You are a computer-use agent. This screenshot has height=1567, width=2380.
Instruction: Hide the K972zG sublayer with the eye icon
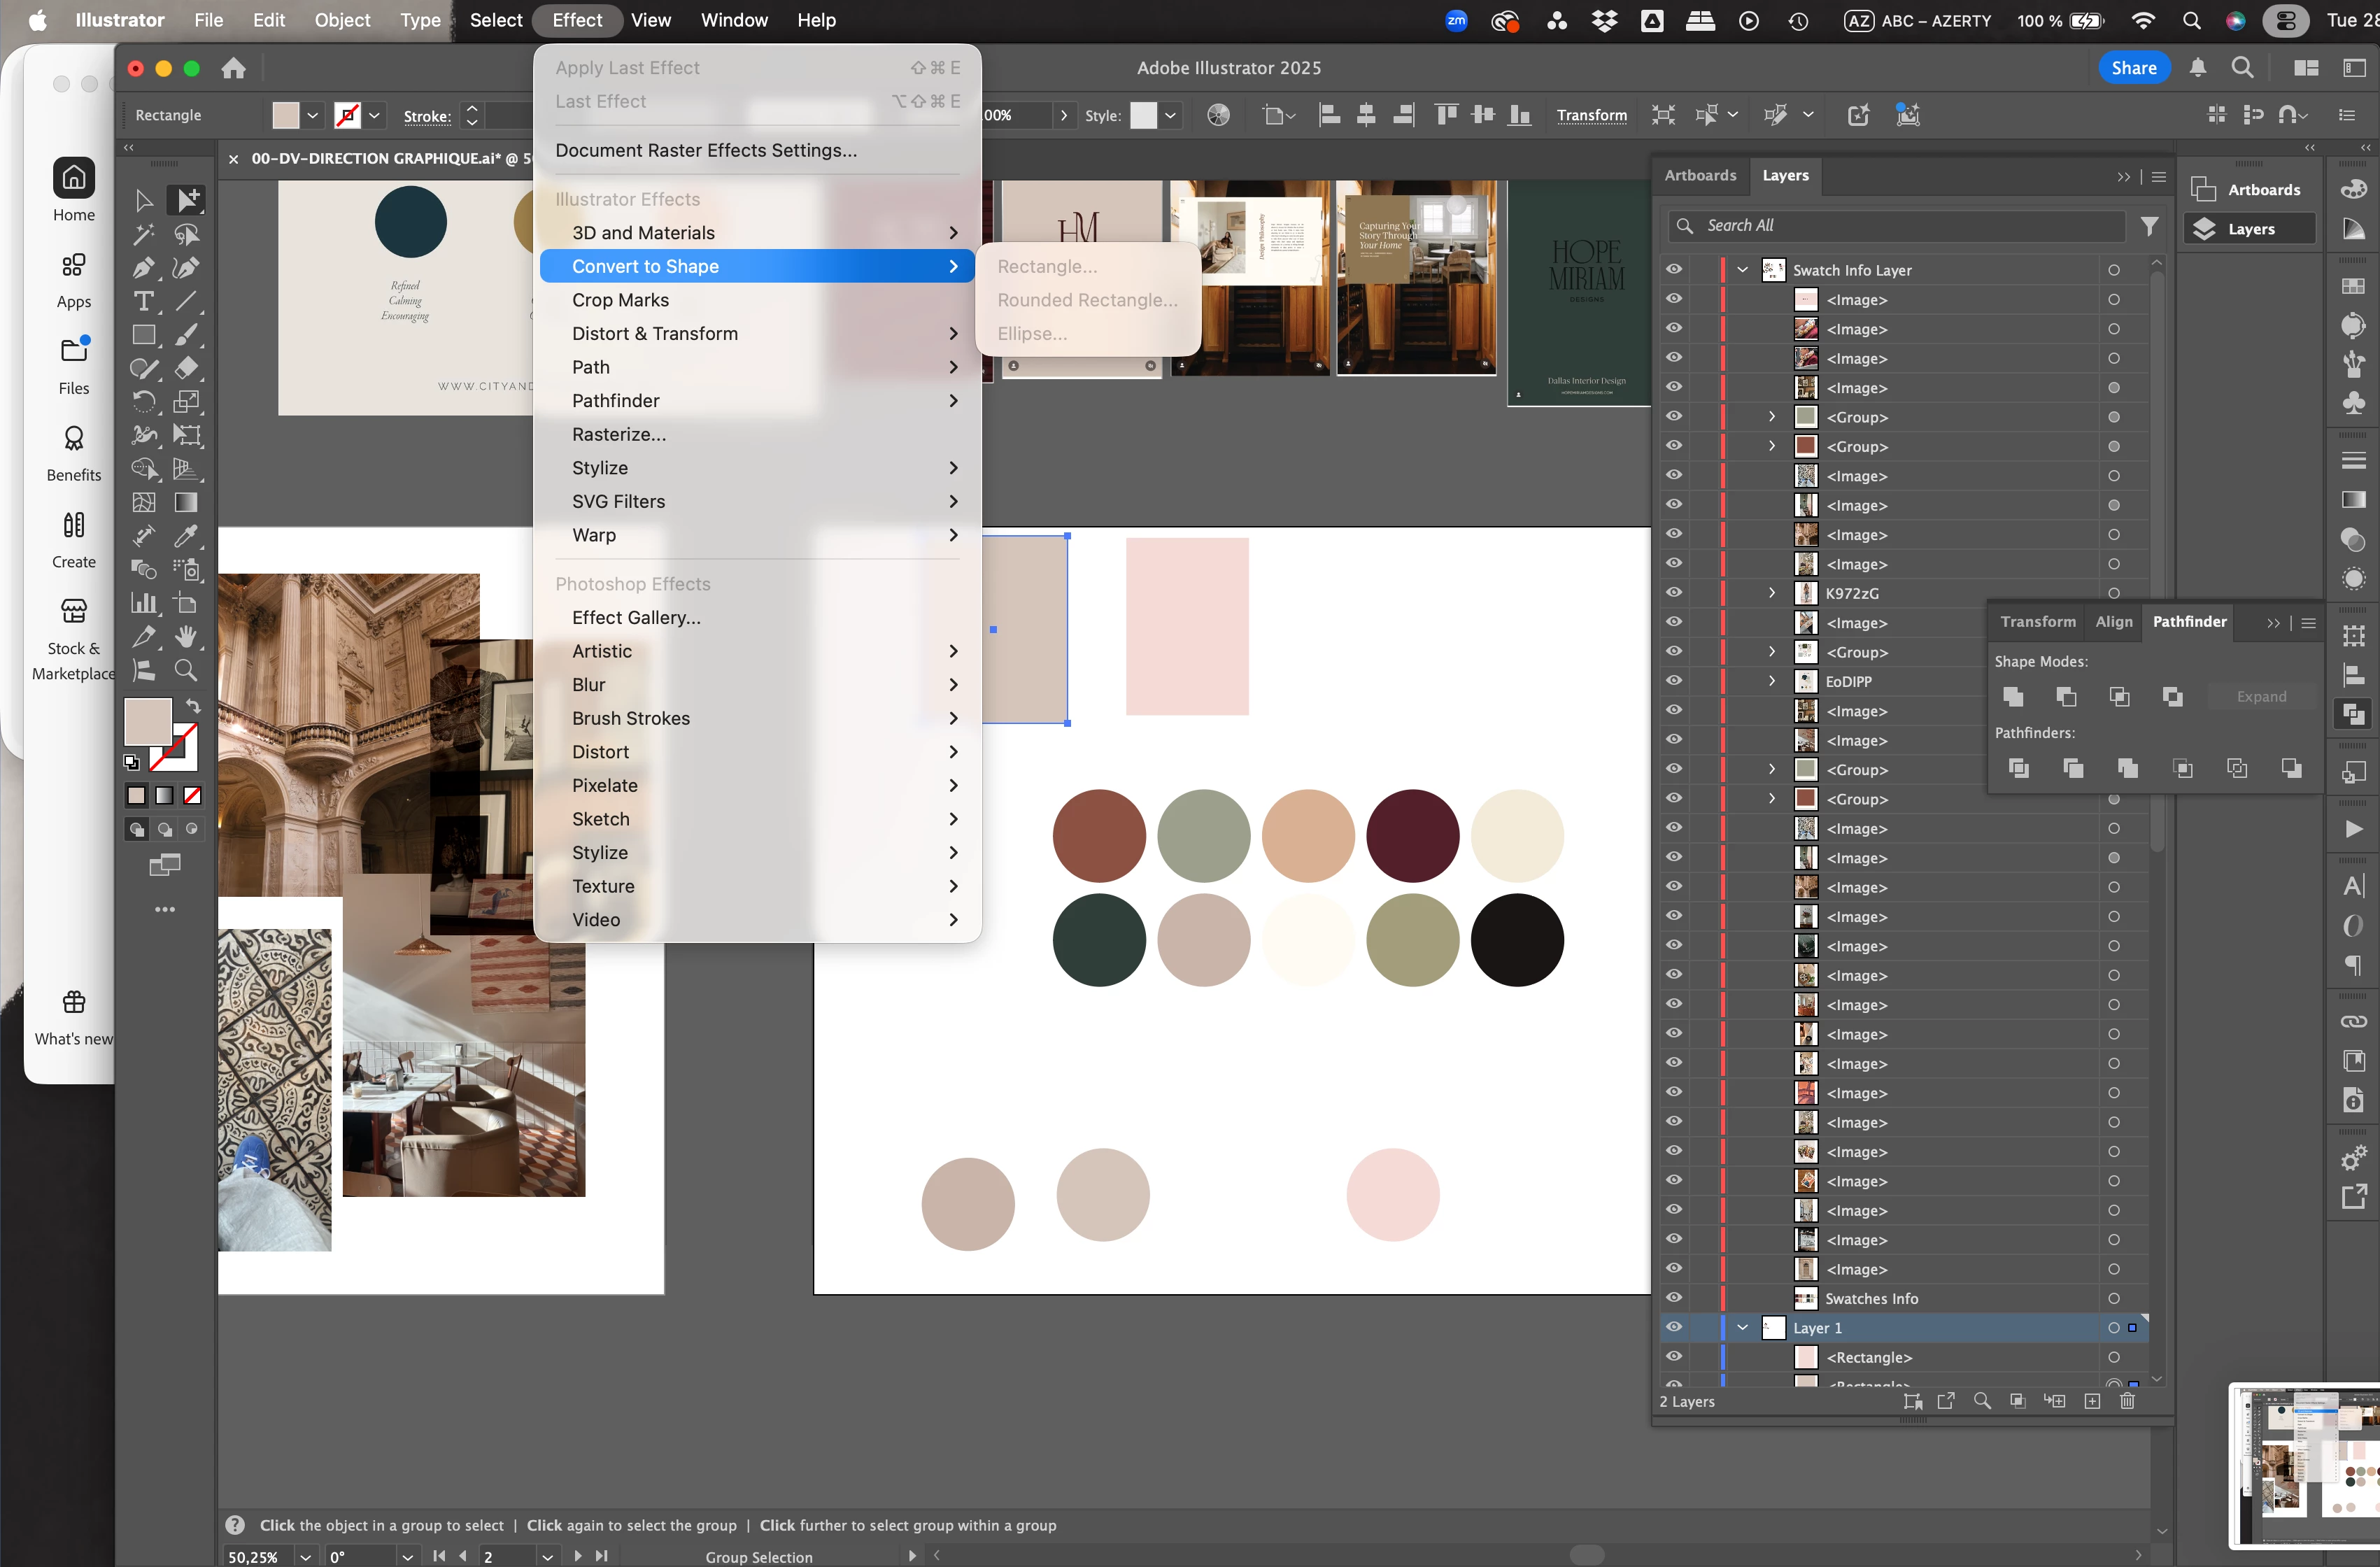point(1673,593)
